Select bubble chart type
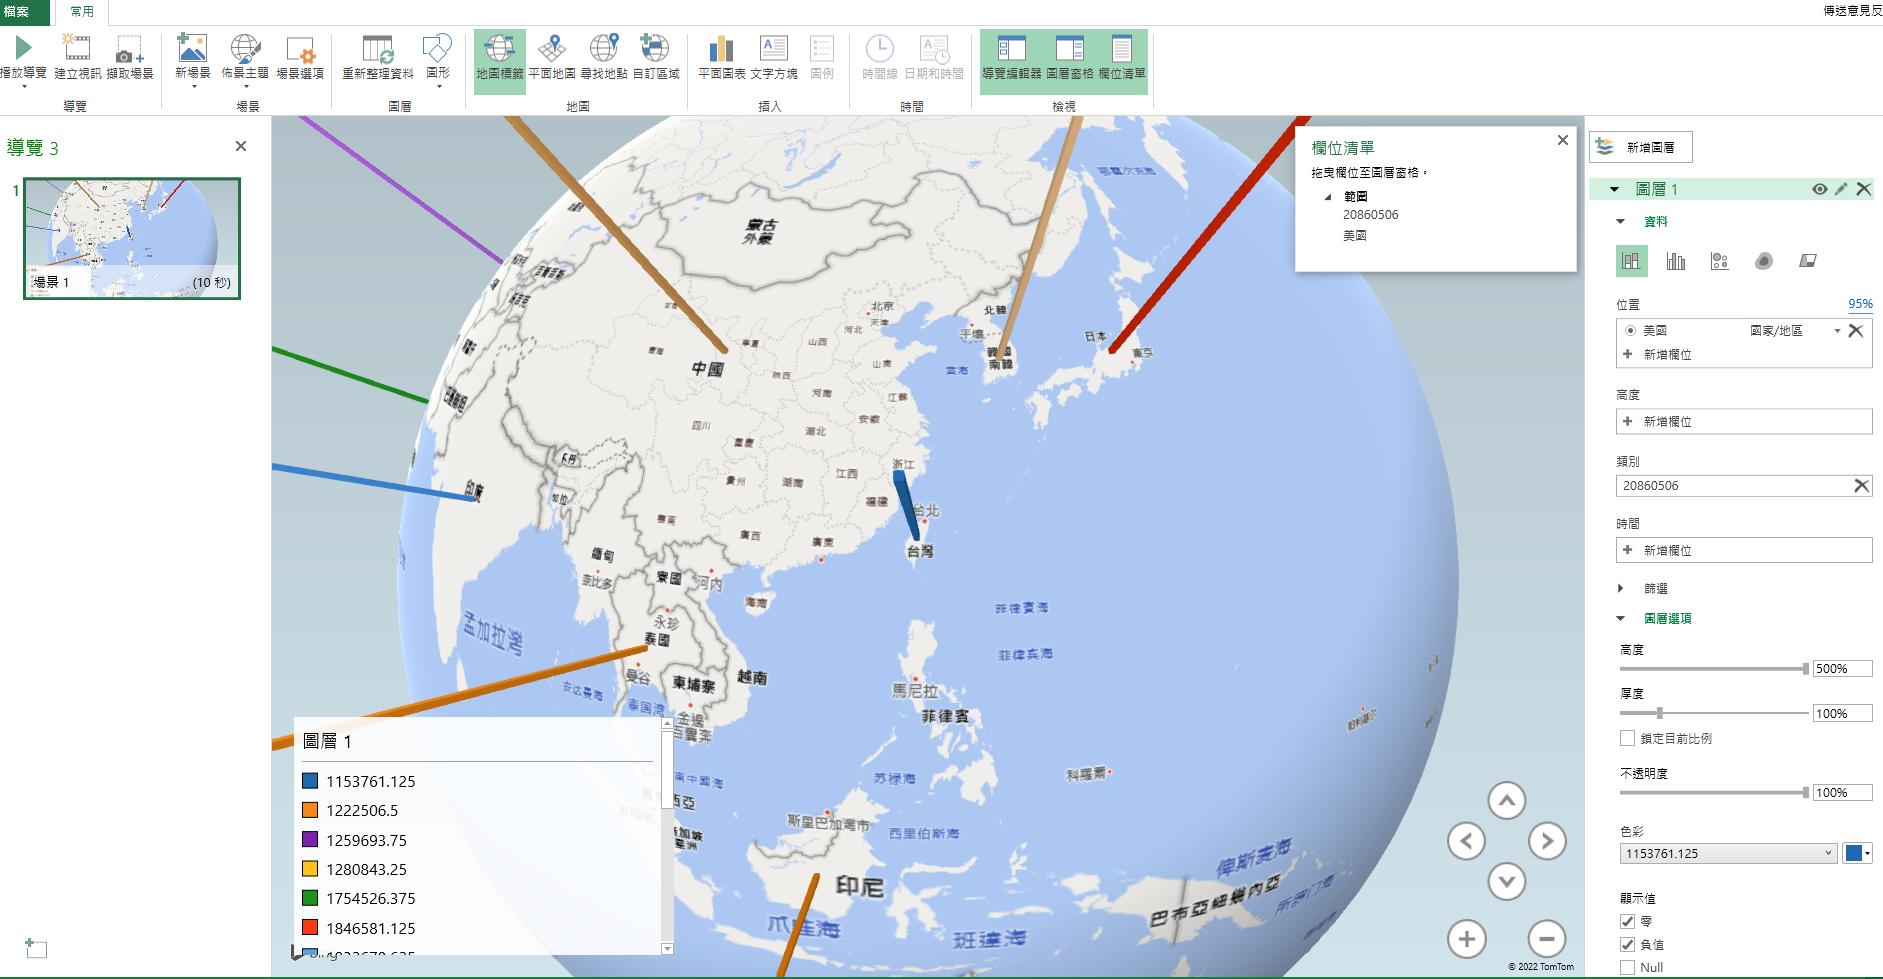Image resolution: width=1883 pixels, height=979 pixels. [1720, 261]
